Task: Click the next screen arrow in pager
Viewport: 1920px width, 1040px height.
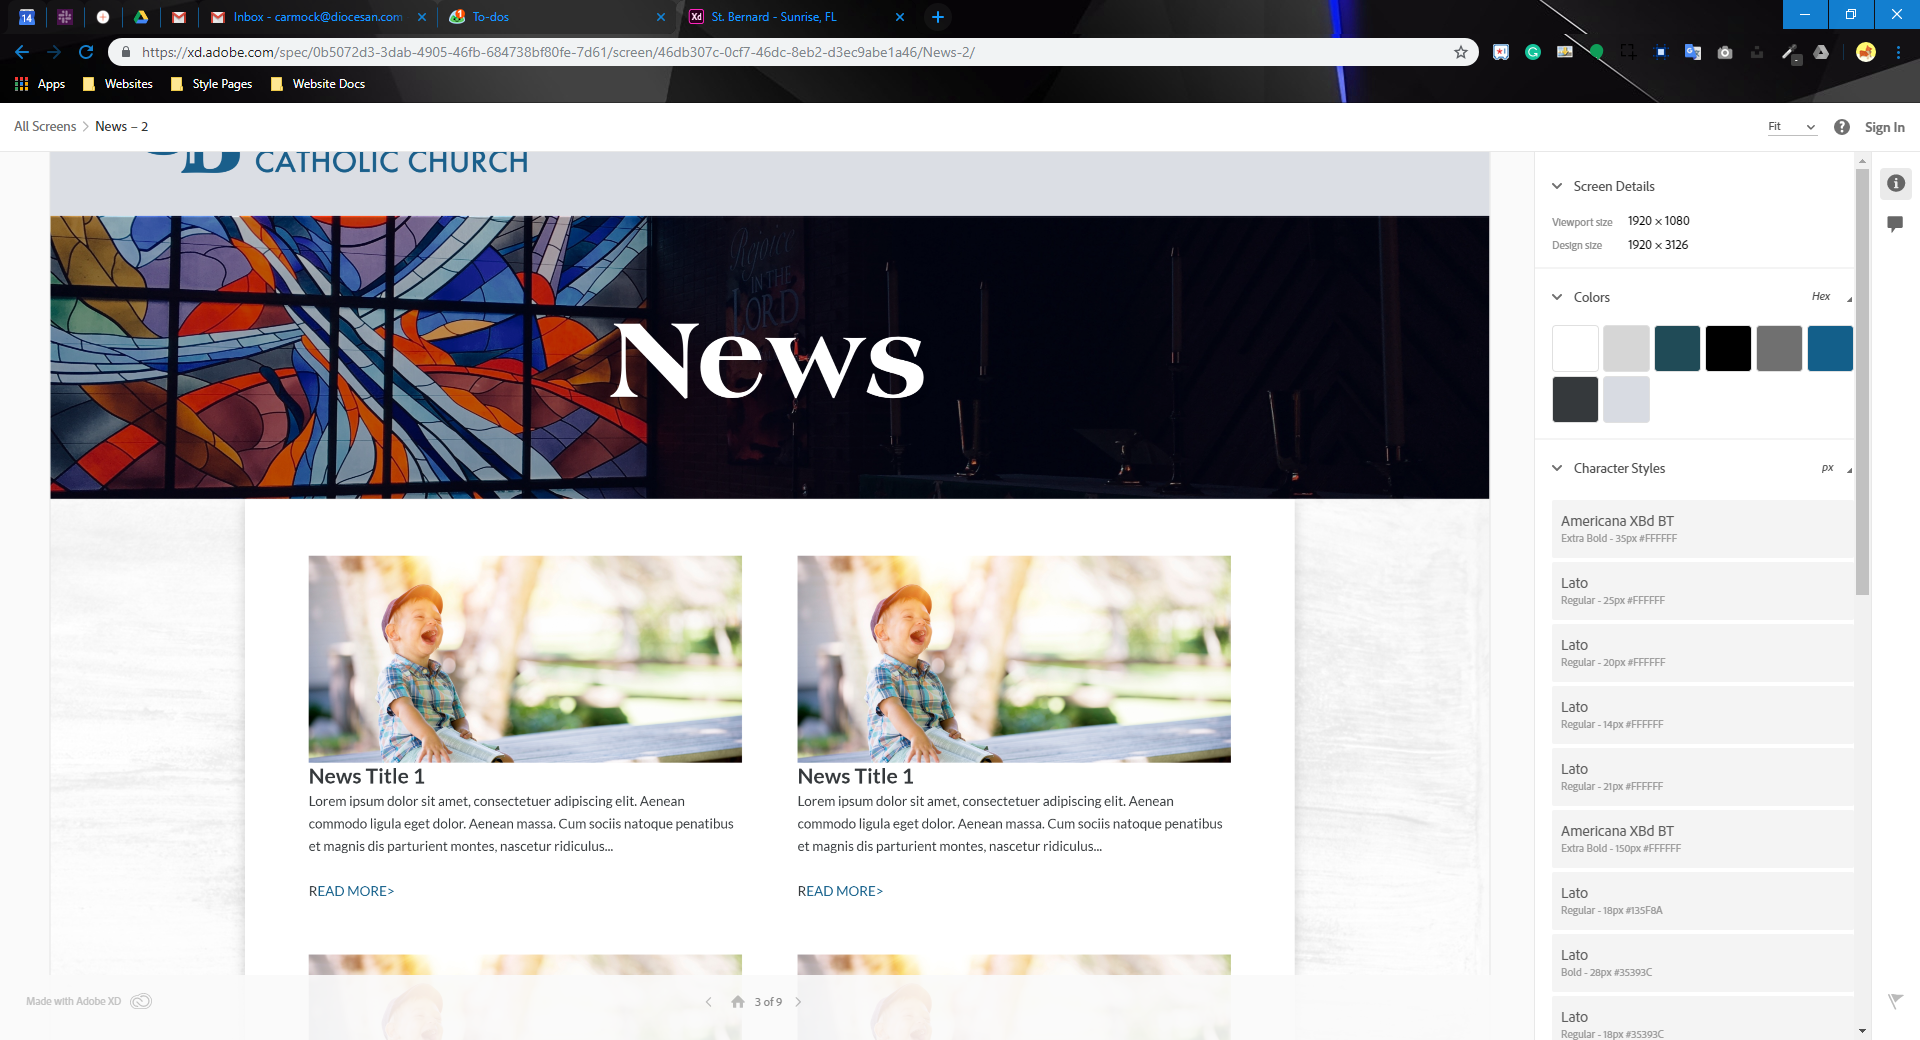Action: (798, 1002)
